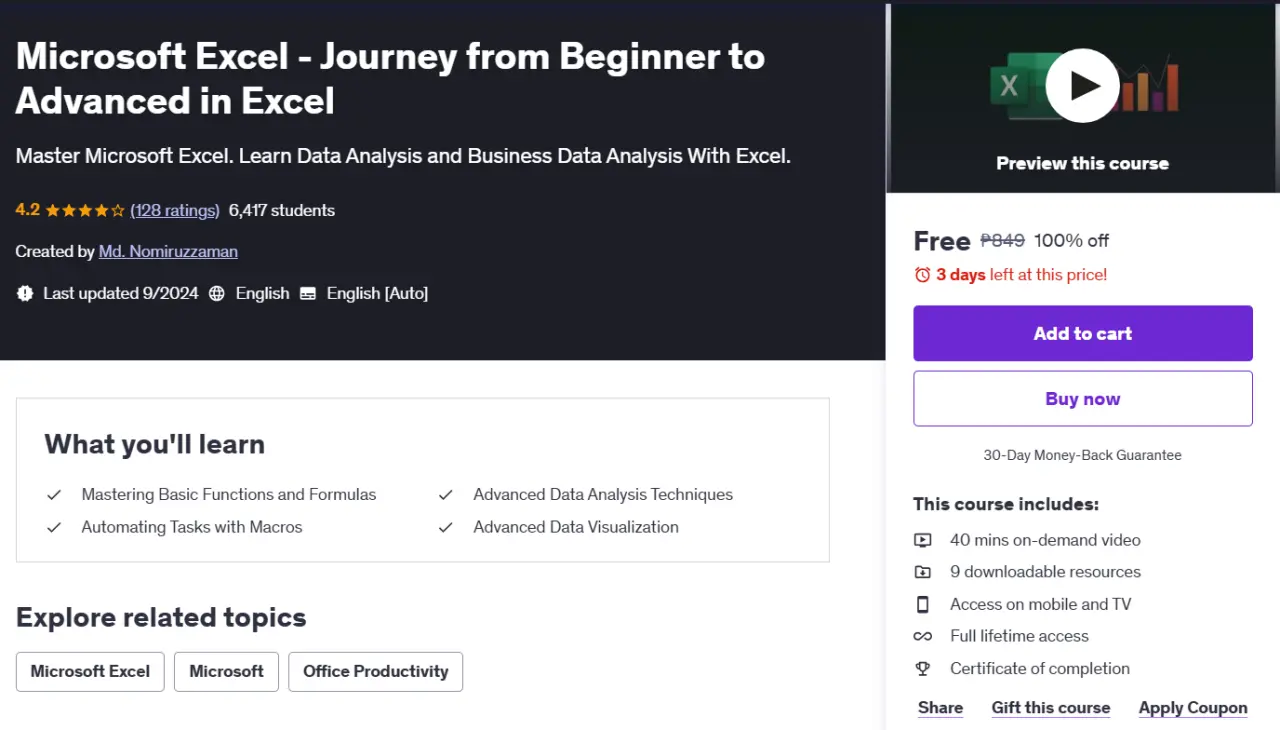Click Share link
Screen dimensions: 1280x730
940,707
